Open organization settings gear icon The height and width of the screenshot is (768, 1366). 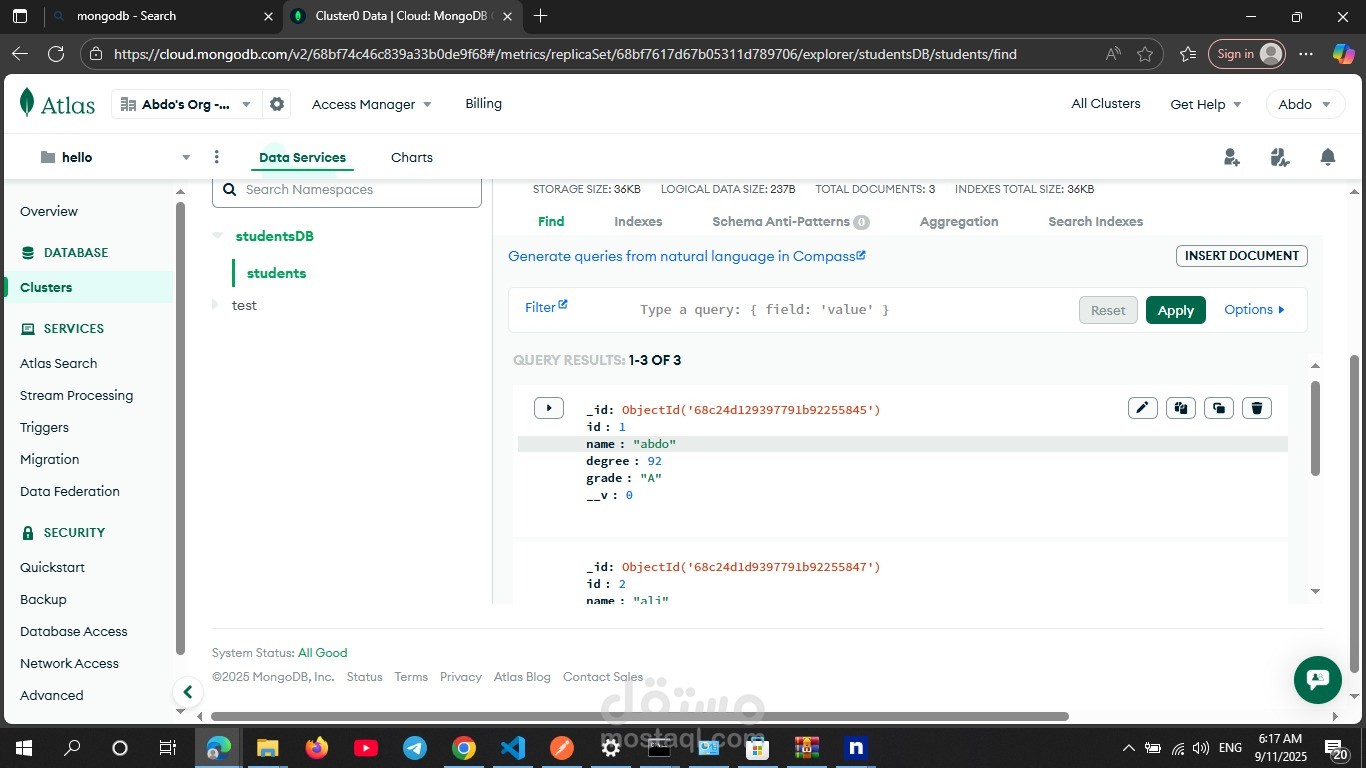(277, 104)
